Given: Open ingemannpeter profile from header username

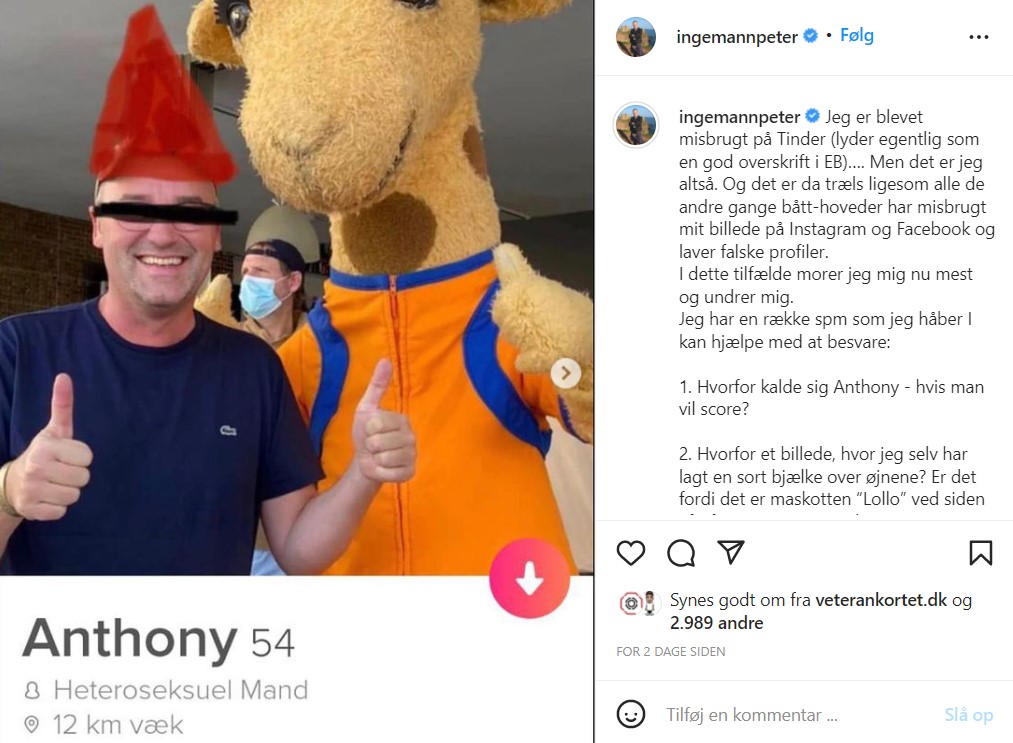Looking at the screenshot, I should [x=737, y=37].
